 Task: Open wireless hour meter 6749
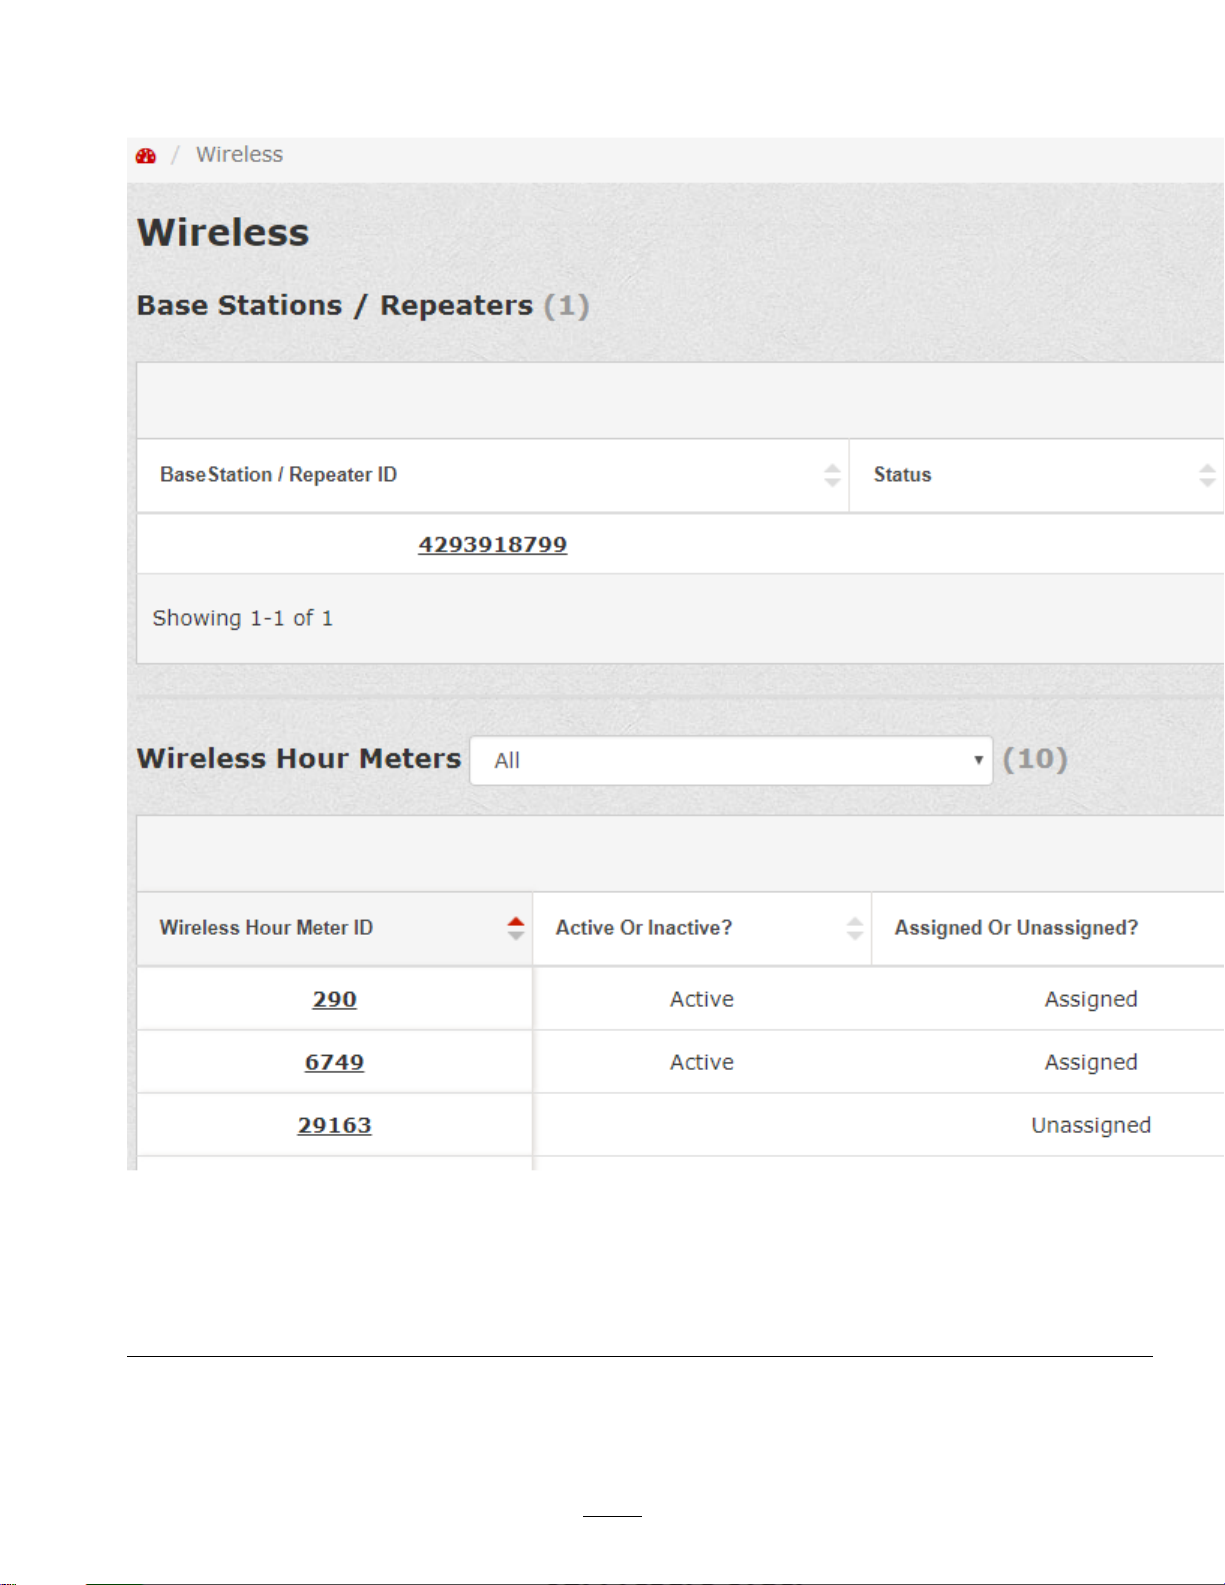[334, 1062]
